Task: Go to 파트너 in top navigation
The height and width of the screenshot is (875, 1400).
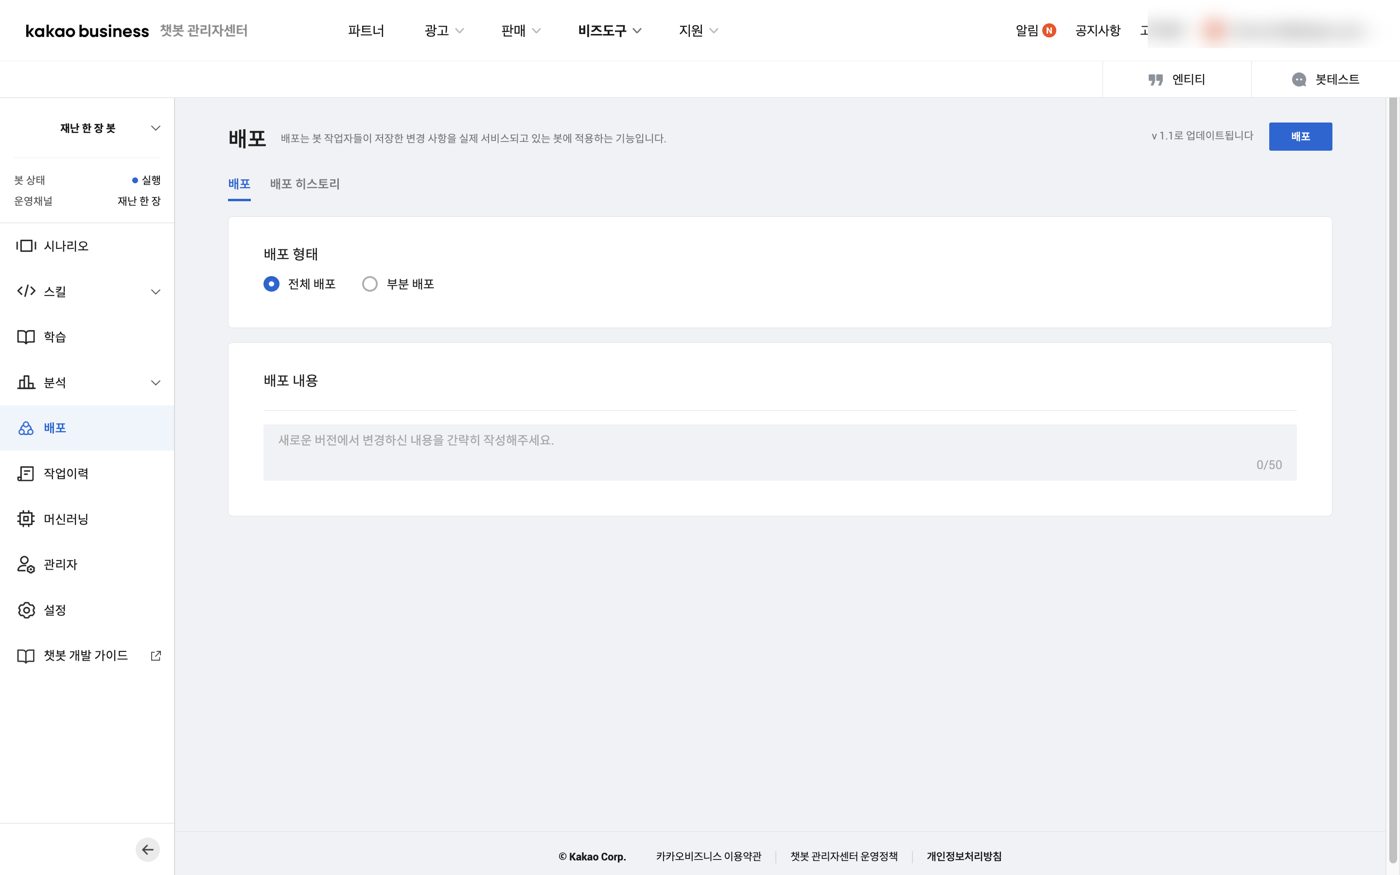Action: pyautogui.click(x=366, y=31)
